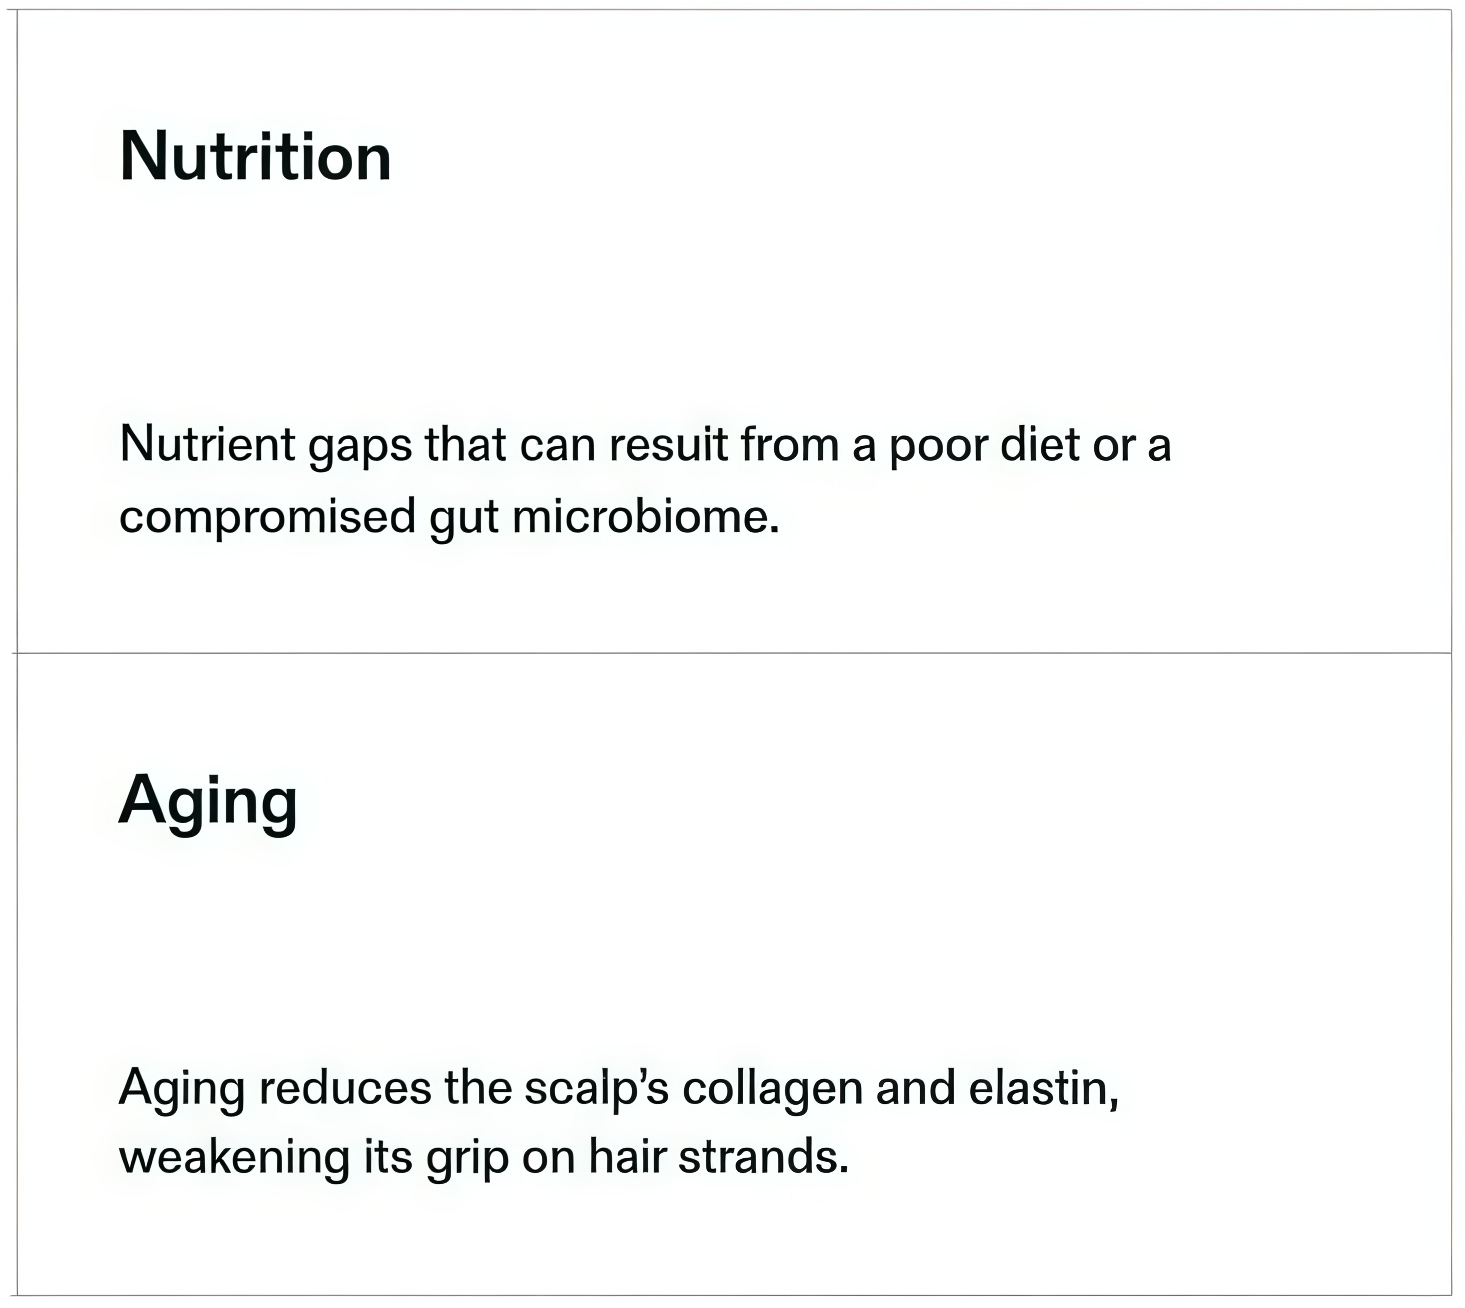Click the Aging heading

[208, 802]
